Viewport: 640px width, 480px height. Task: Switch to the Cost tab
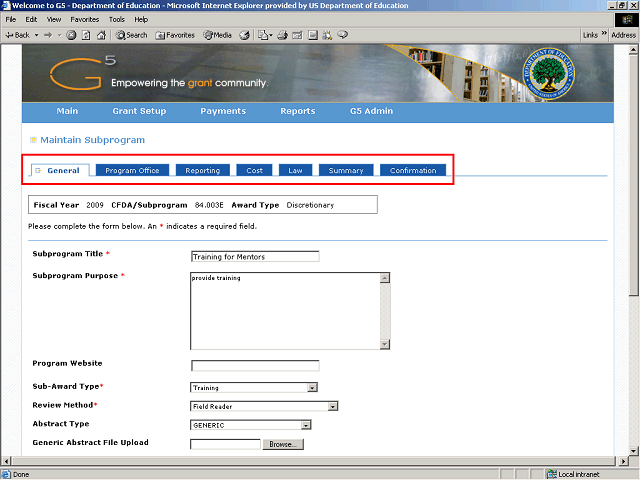[254, 170]
